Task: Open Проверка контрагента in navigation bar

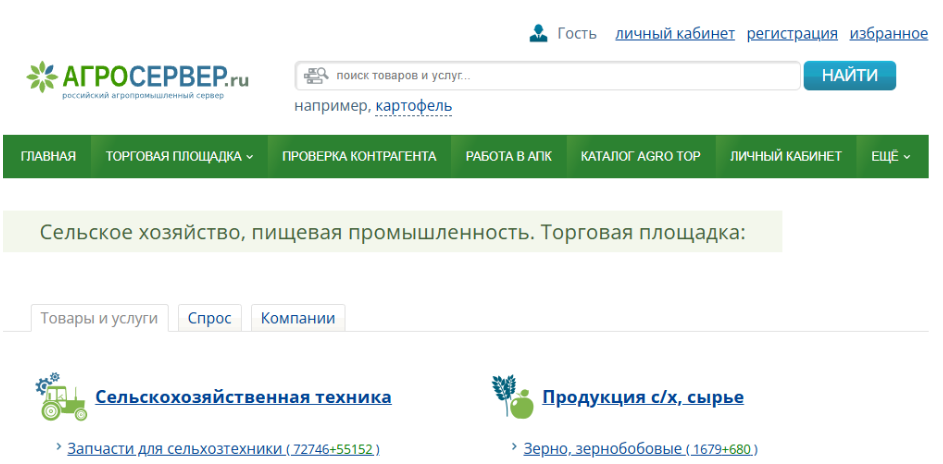Action: tap(359, 156)
